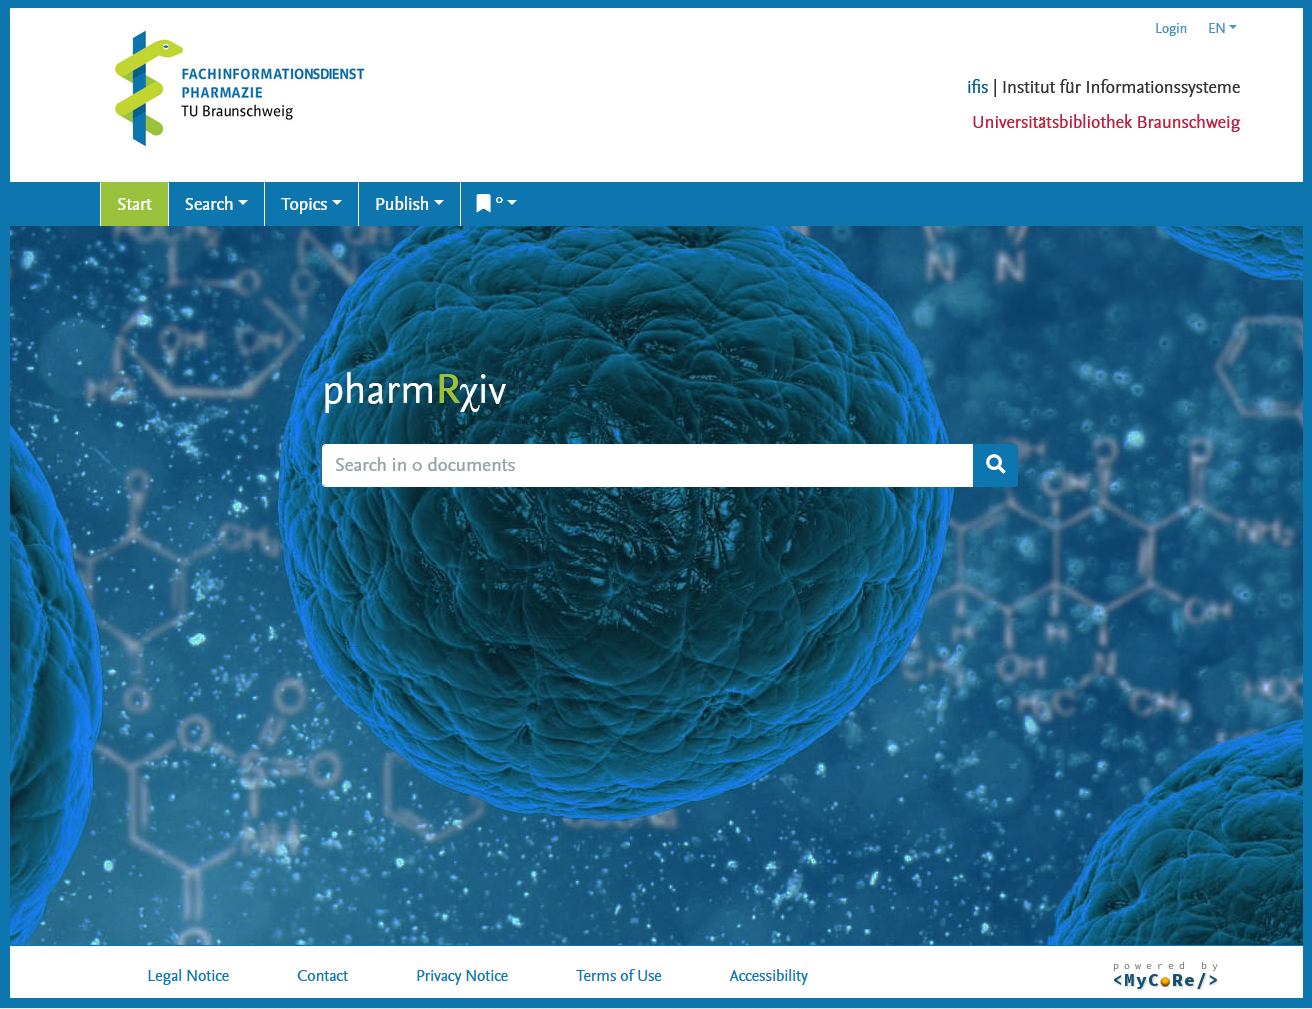
Task: Open Terms of Use in footer
Action: click(618, 976)
